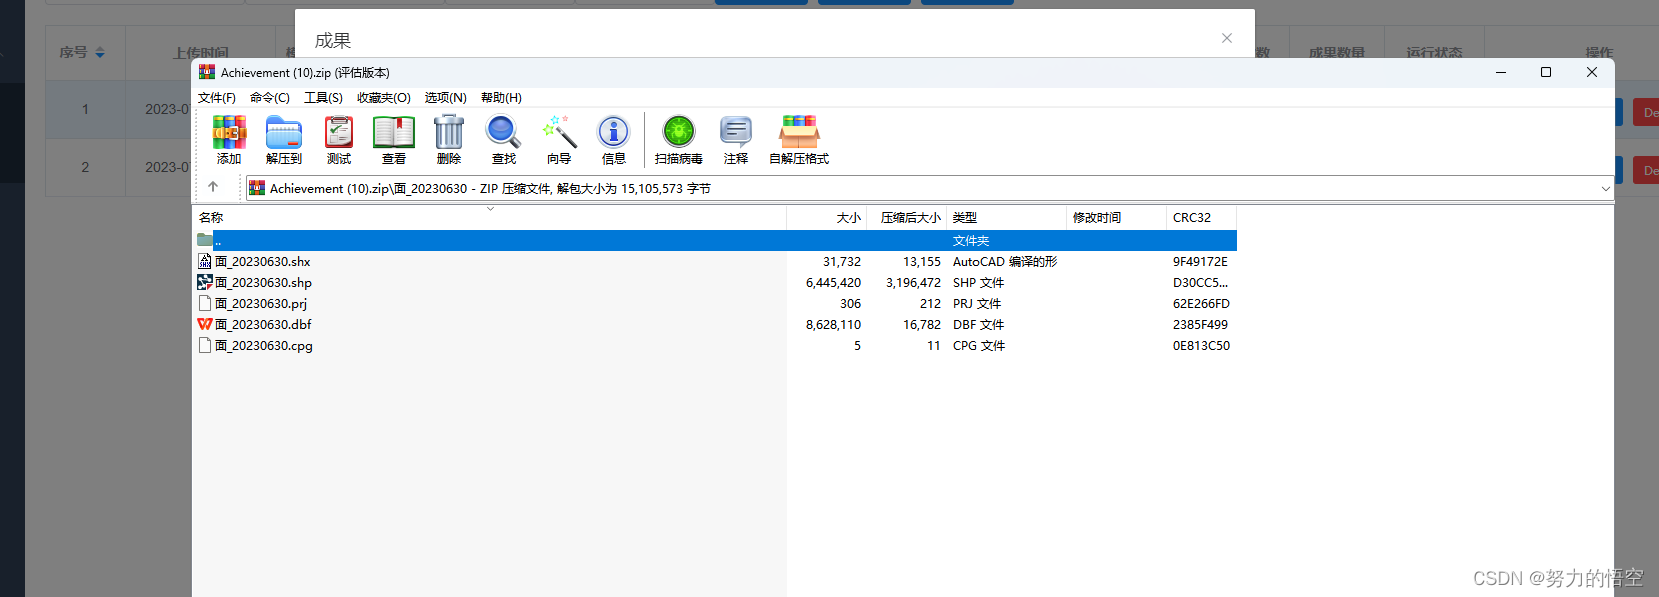Viewport: 1659px width, 597px height.
Task: Open the 选项(N) menu
Action: 446,98
